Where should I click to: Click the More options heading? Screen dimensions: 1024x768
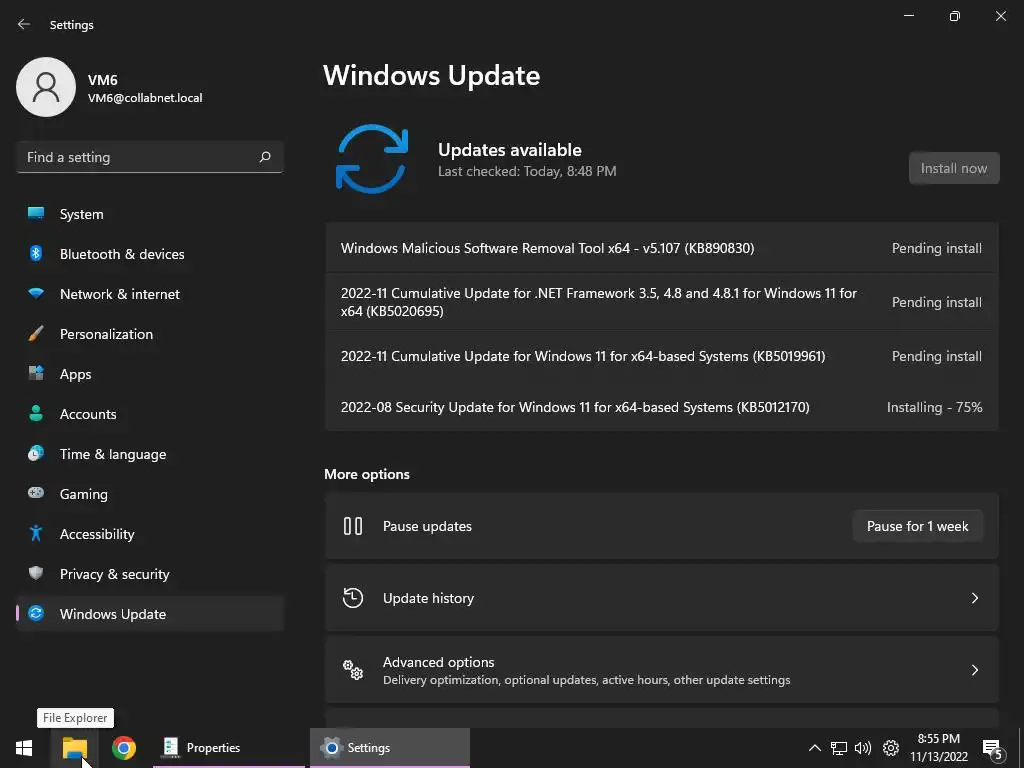[x=367, y=474]
